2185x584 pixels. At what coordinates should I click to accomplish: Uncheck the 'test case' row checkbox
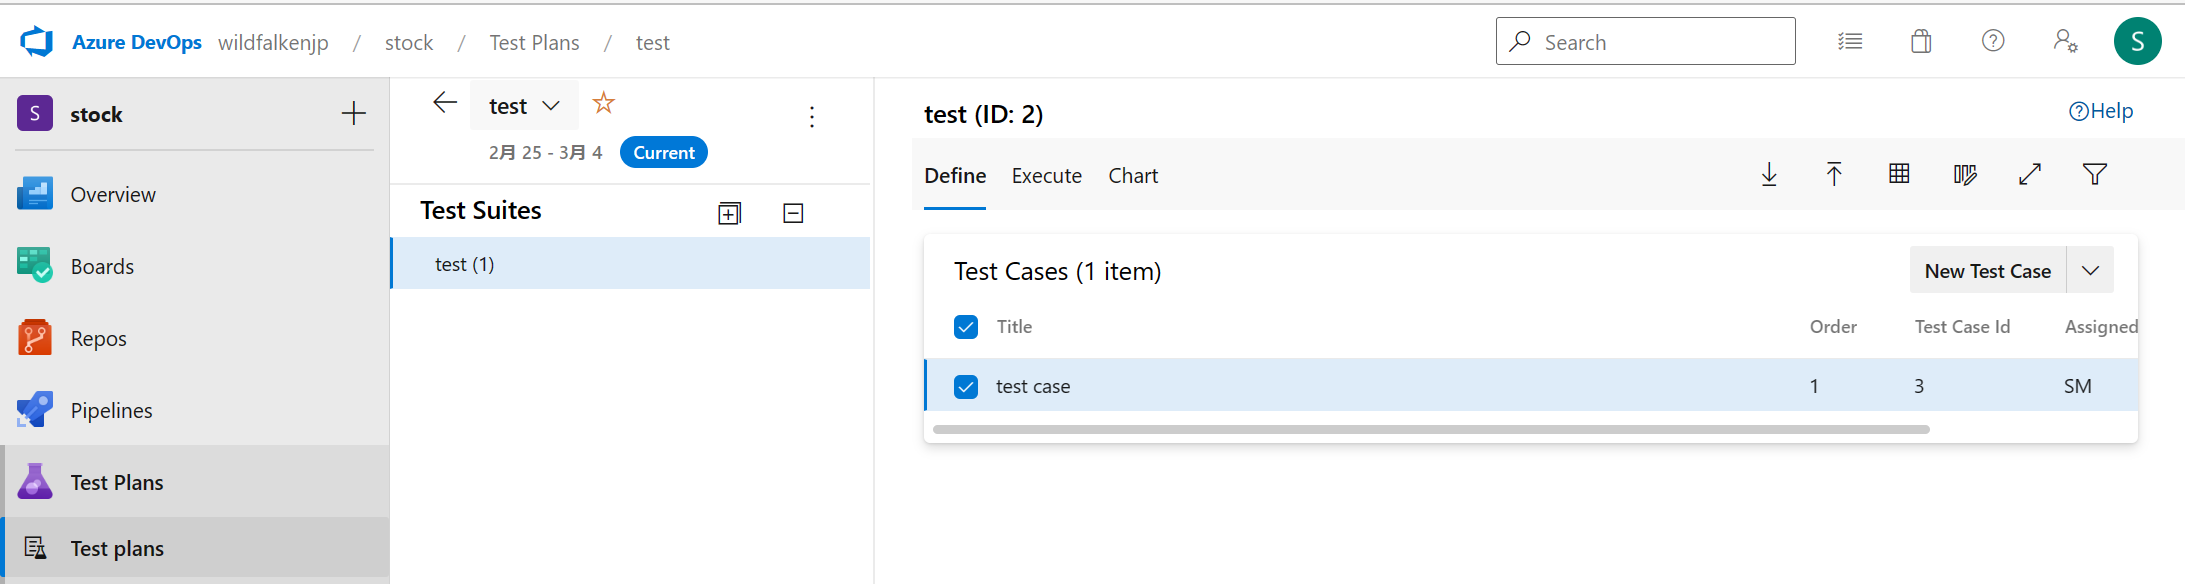966,387
